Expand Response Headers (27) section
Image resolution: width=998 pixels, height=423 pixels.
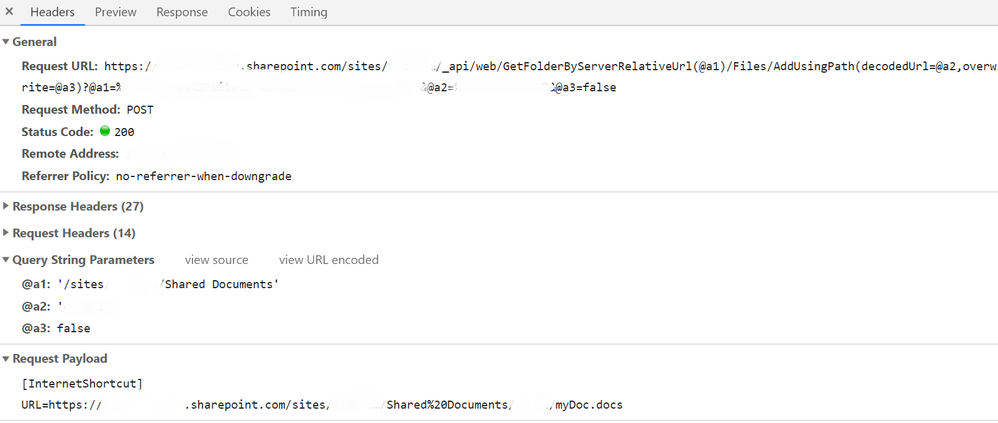[x=73, y=207]
